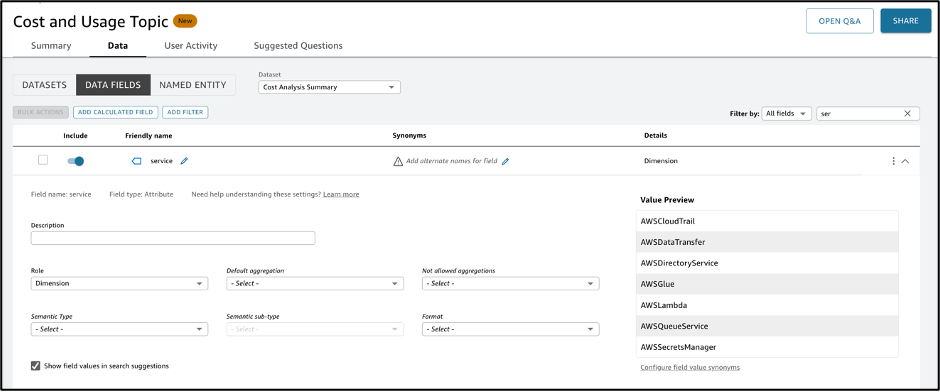Click the 'Field name: service' text
The image size is (940, 392).
pyautogui.click(x=61, y=194)
